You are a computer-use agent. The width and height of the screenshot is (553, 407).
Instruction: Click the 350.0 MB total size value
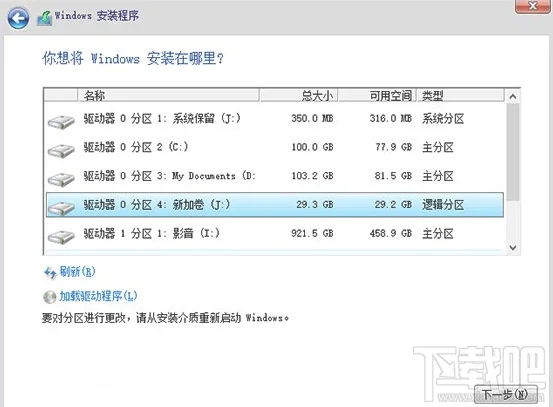point(312,119)
